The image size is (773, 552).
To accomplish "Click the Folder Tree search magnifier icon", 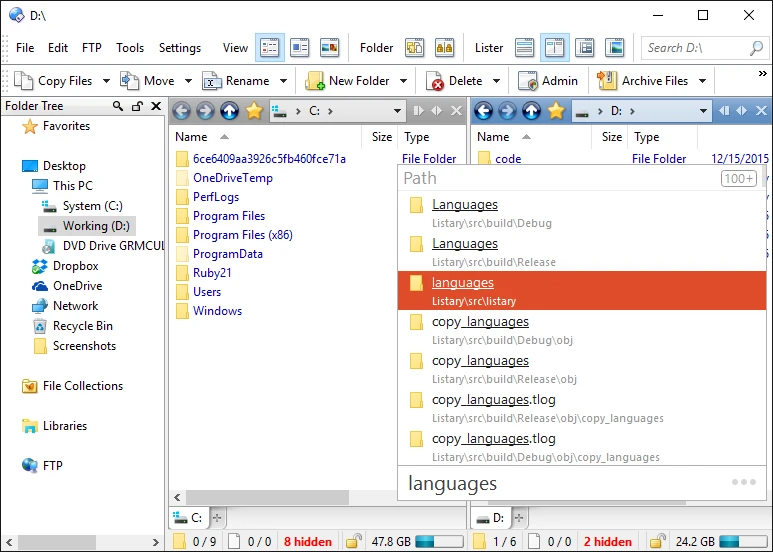I will pos(118,106).
